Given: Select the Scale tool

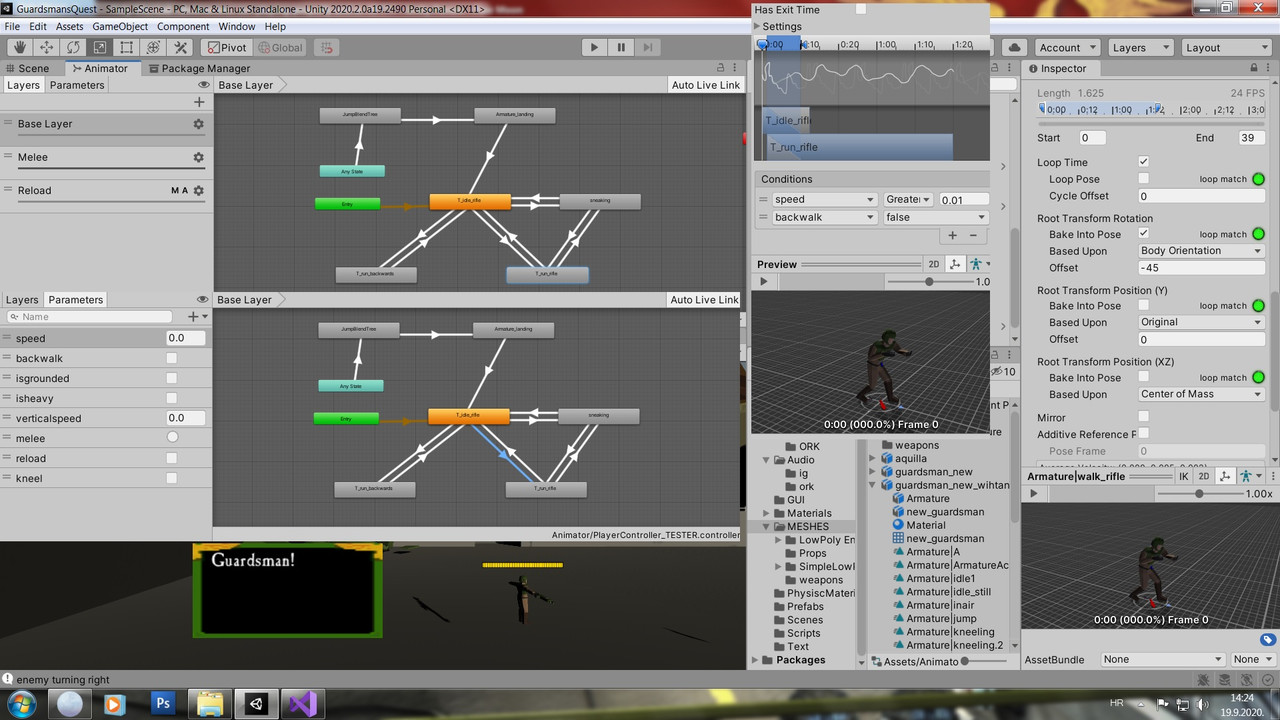Looking at the screenshot, I should 100,47.
